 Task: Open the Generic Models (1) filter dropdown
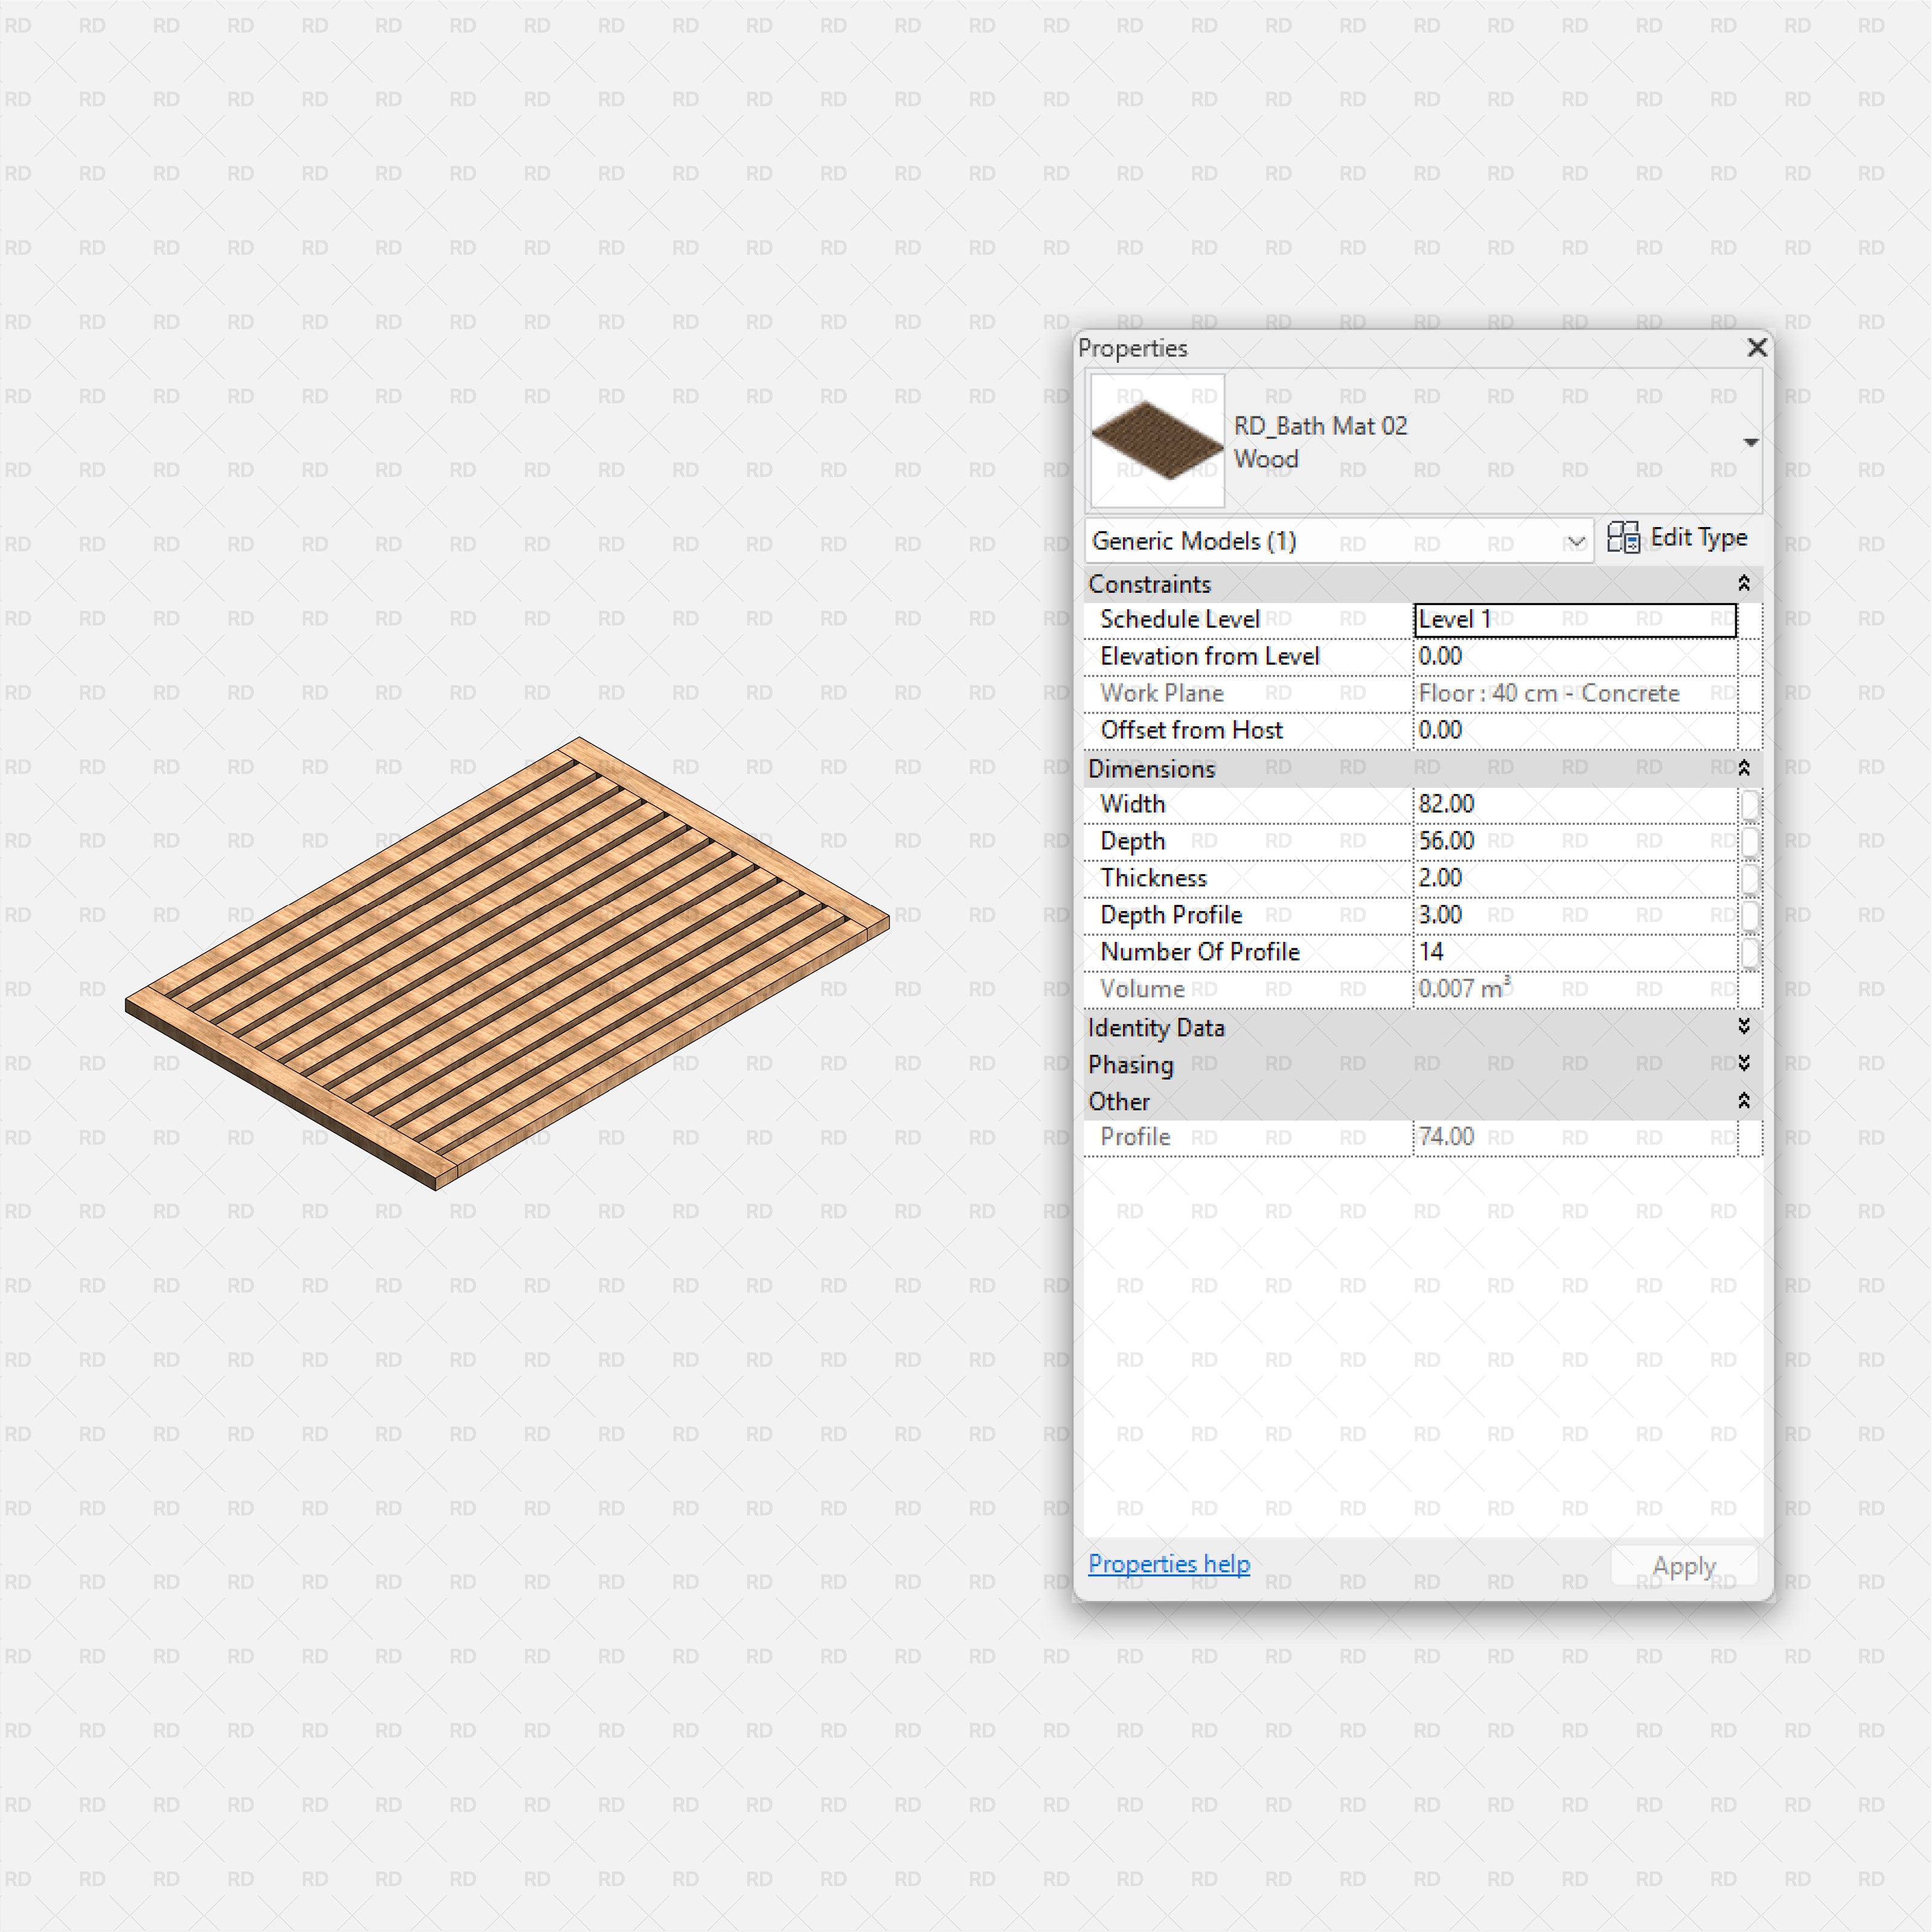[1577, 541]
